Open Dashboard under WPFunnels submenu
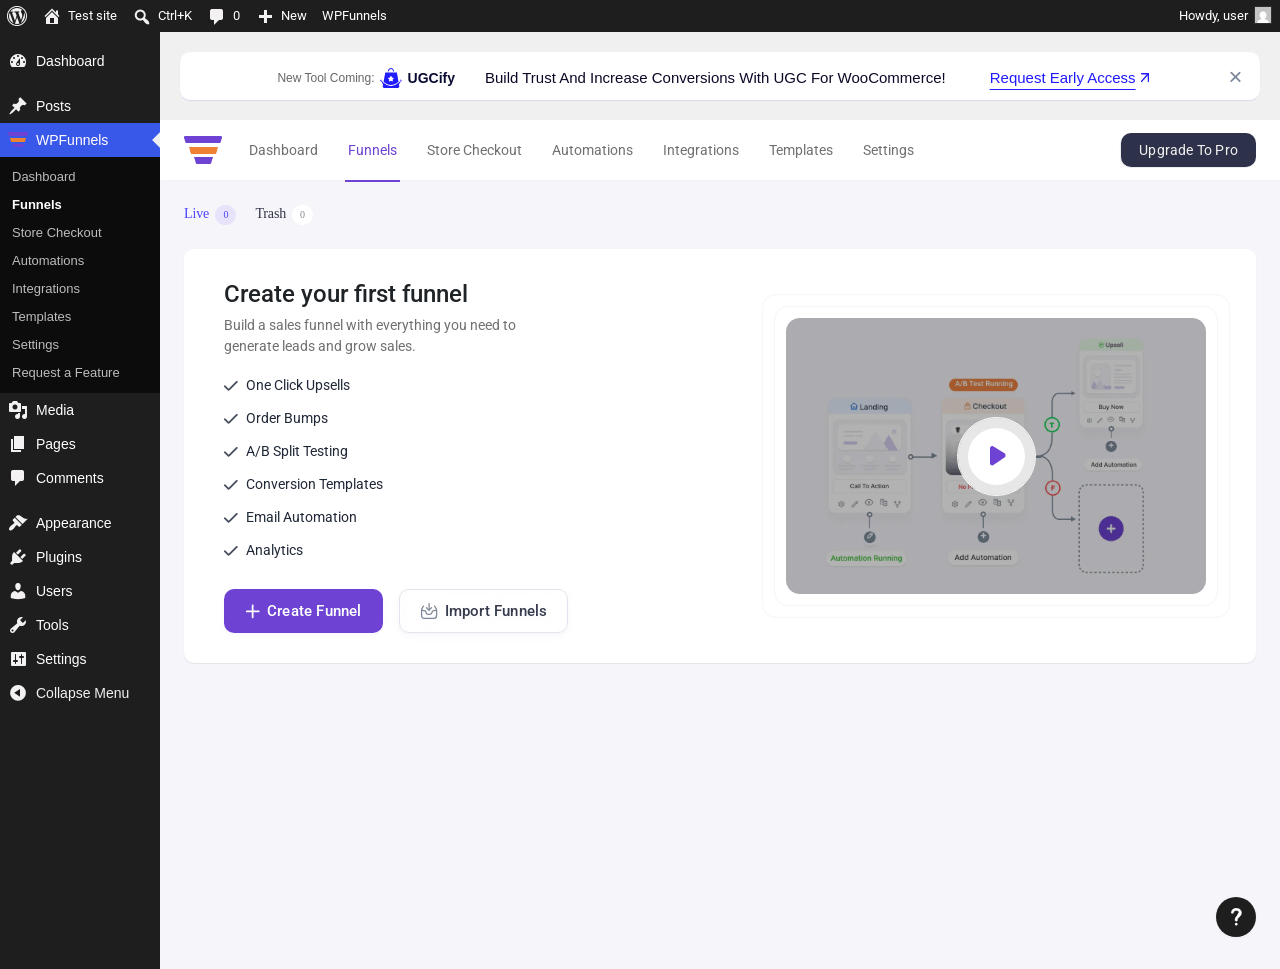The image size is (1280, 969). coord(44,177)
